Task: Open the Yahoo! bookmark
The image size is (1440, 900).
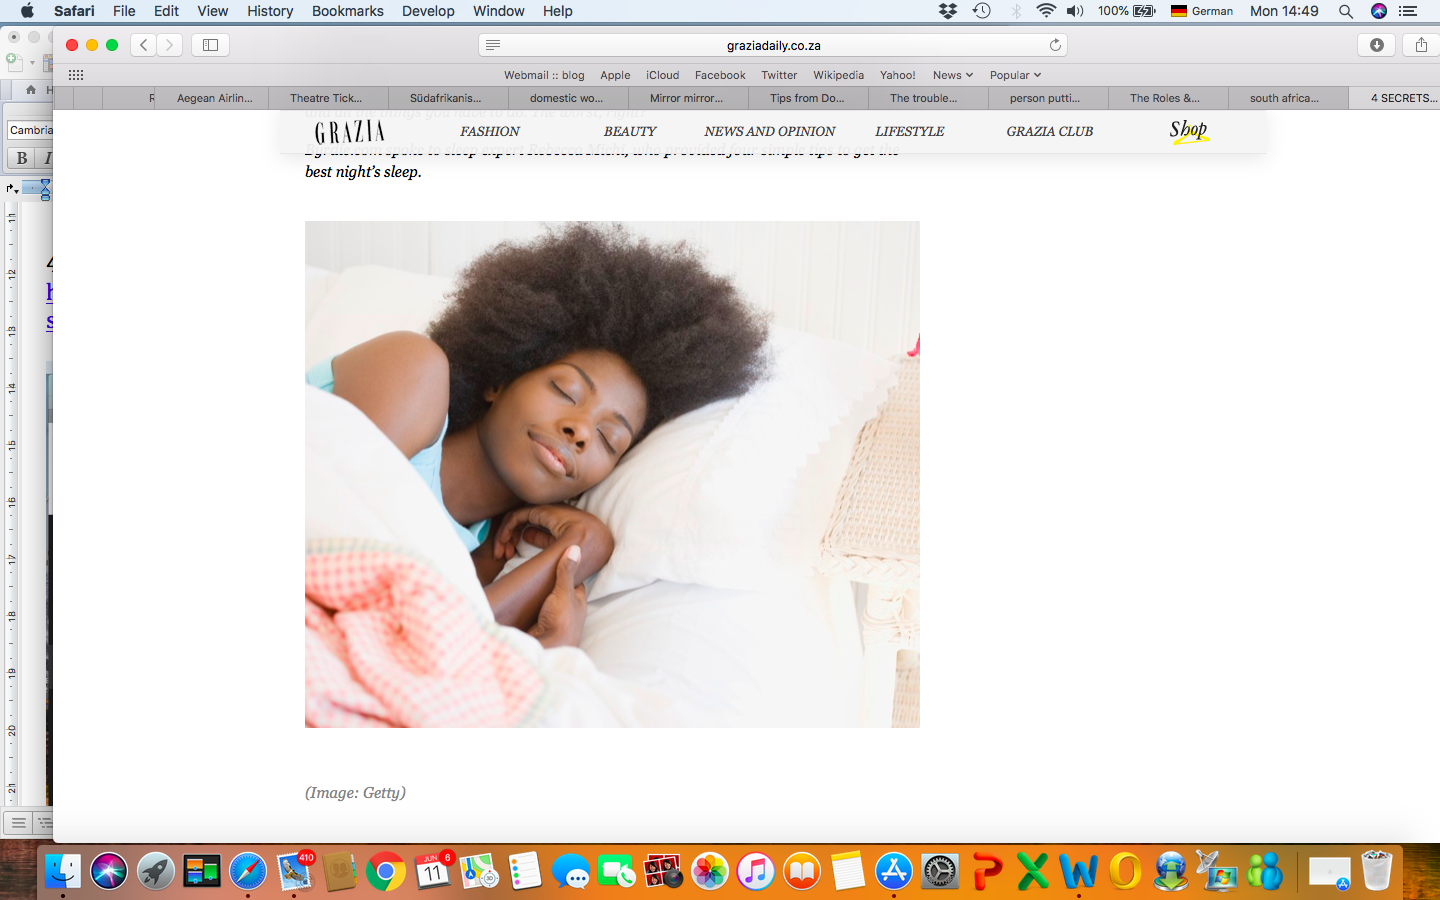Action: point(897,75)
